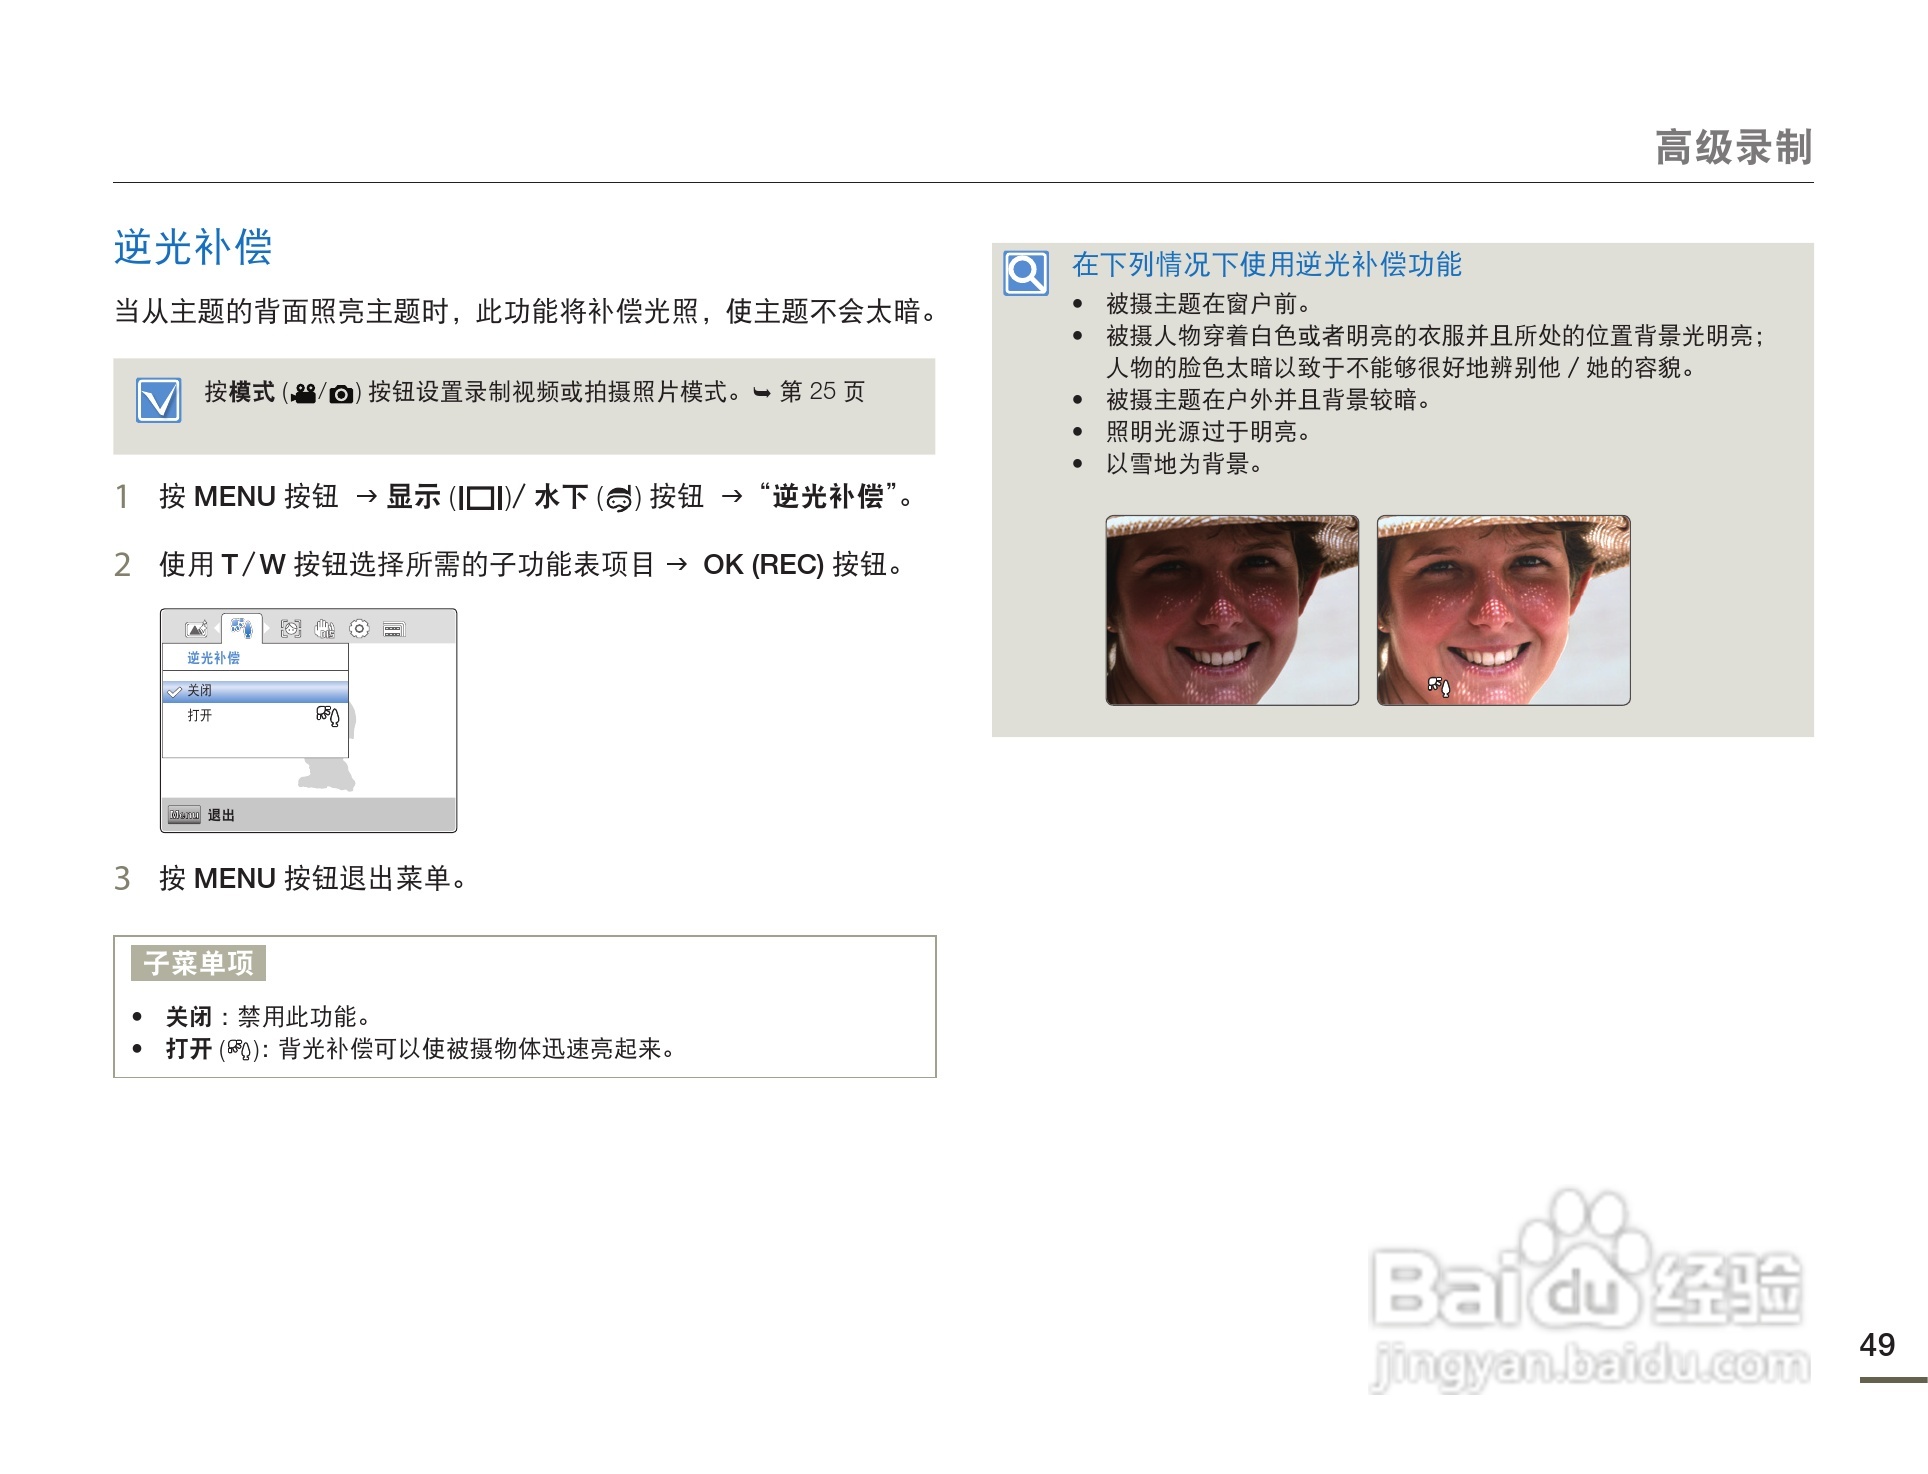The height and width of the screenshot is (1474, 1928).
Task: Click the 退出 label in camera menu
Action: 221,815
